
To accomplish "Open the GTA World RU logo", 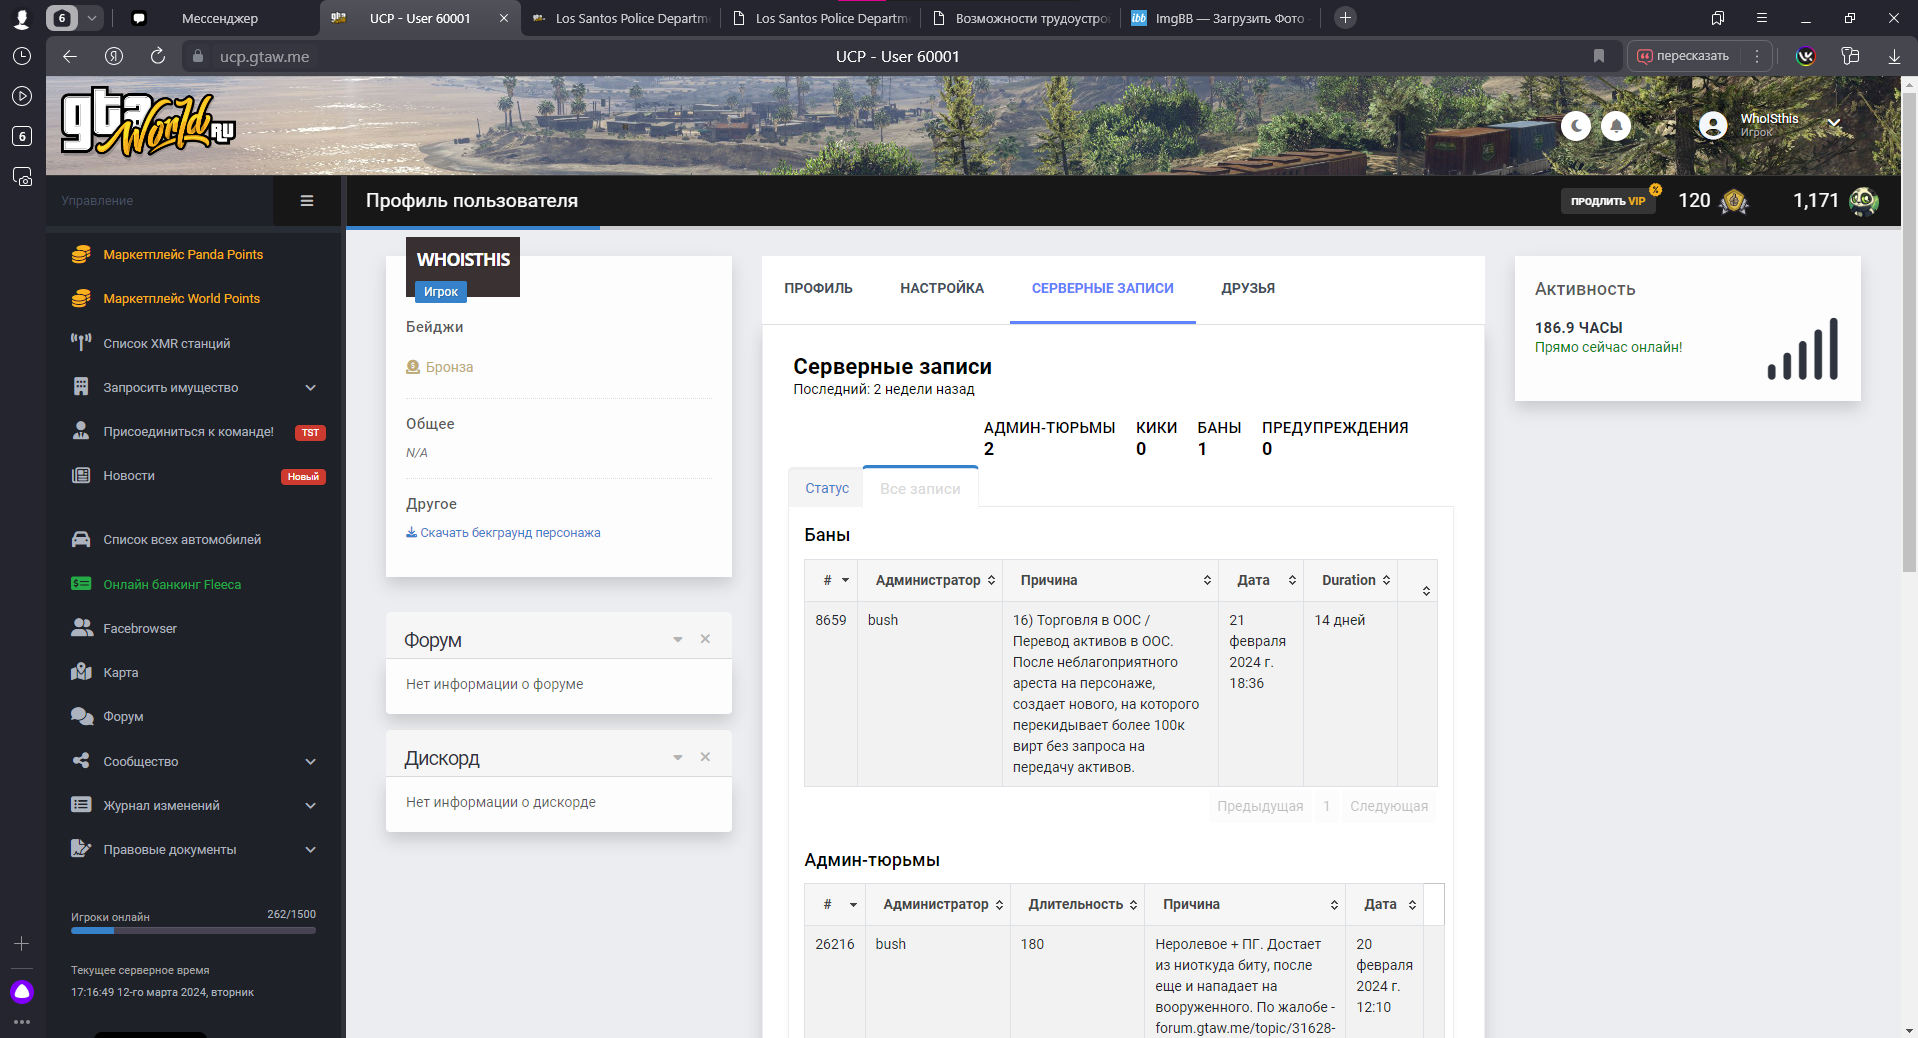I will click(149, 123).
